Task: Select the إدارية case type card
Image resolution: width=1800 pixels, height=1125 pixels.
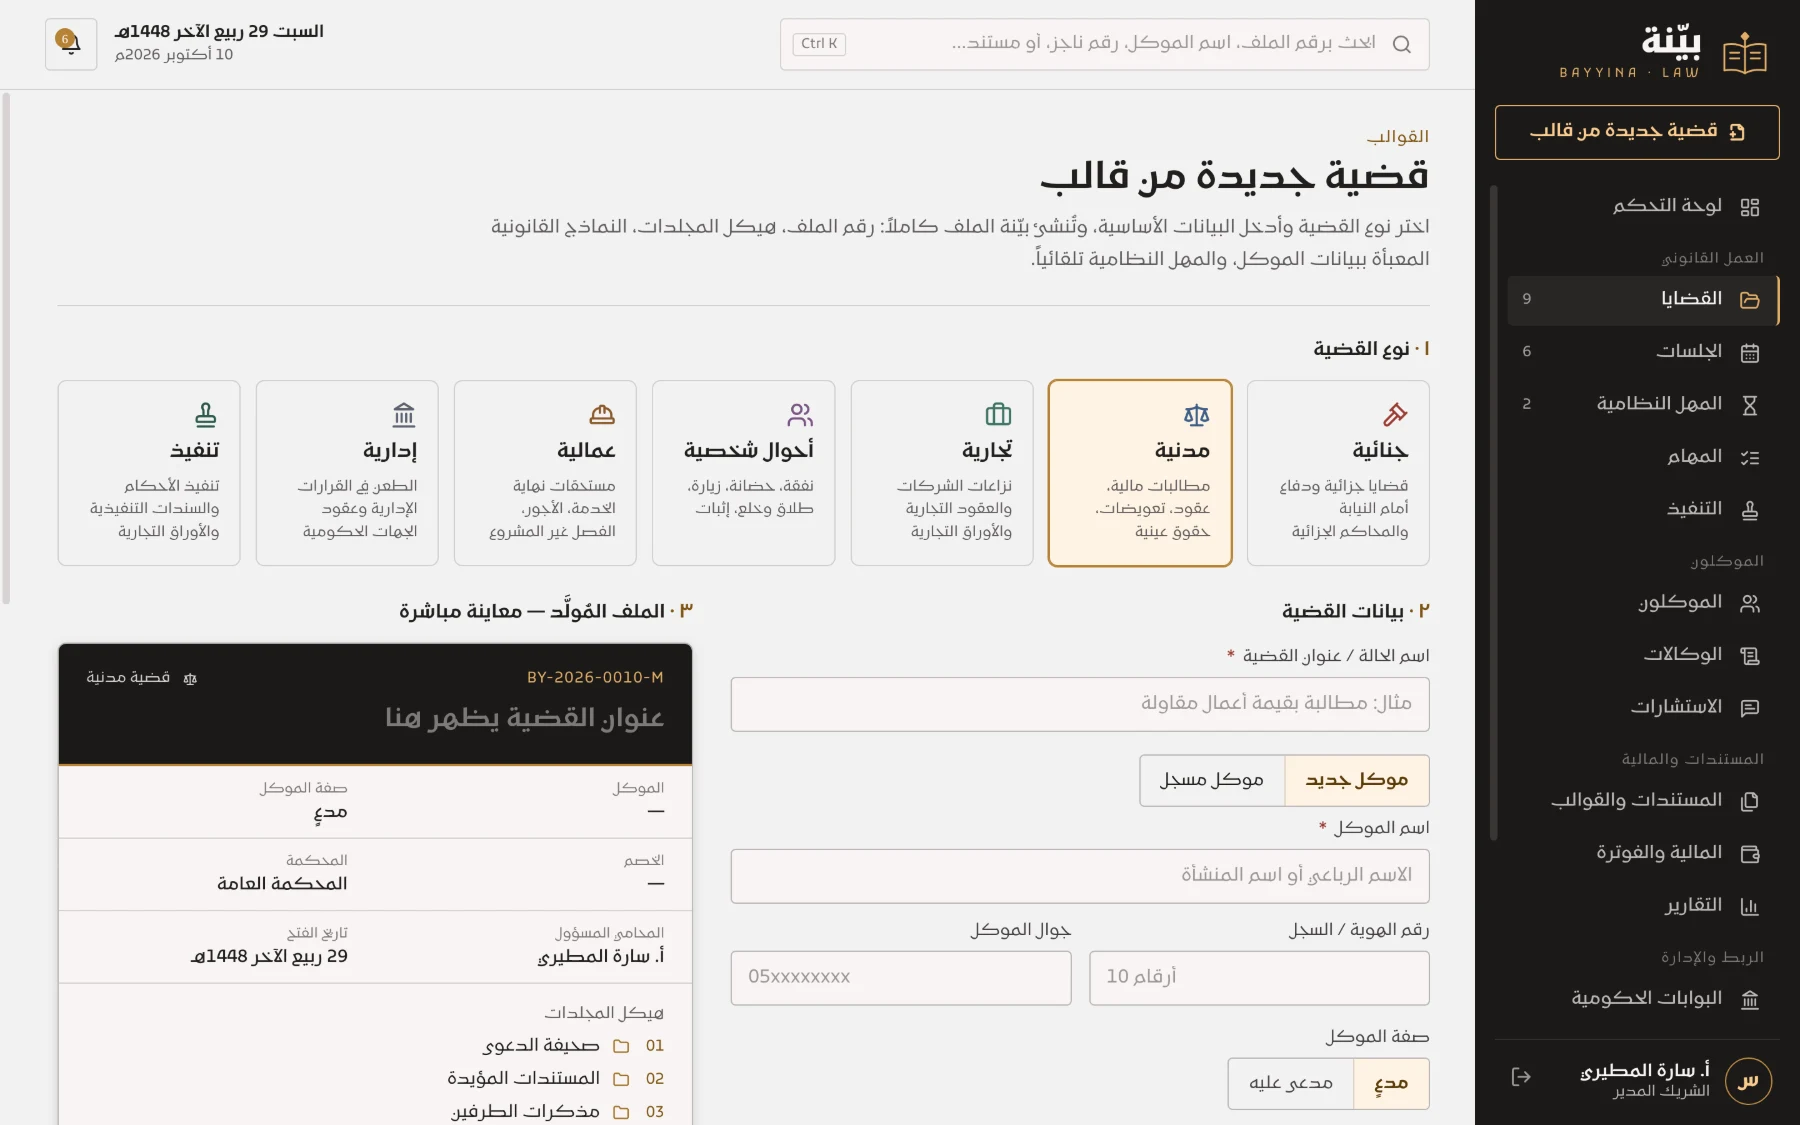Action: [347, 473]
